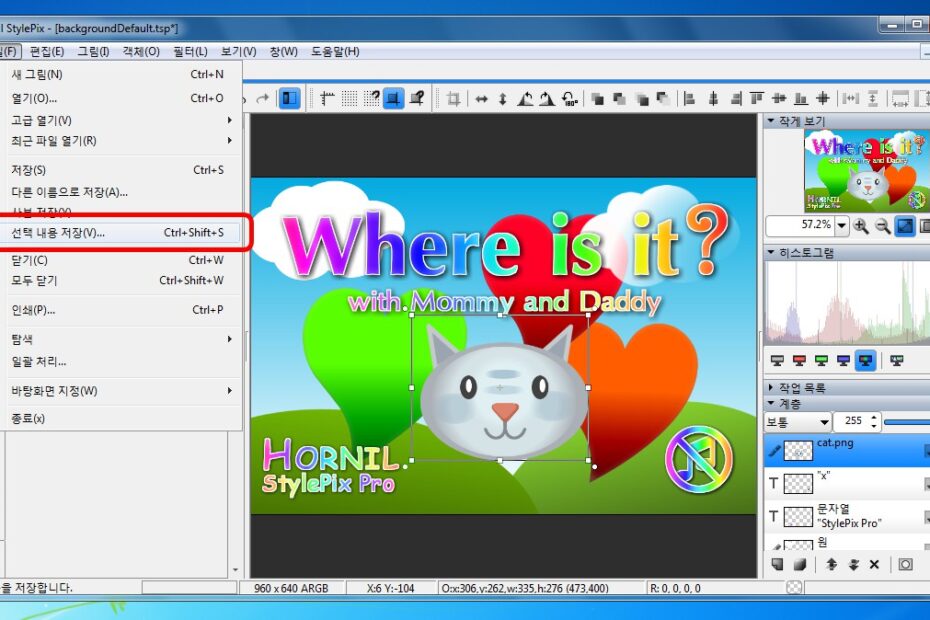Open the 객체(O) menu
The image size is (930, 620).
[x=141, y=52]
